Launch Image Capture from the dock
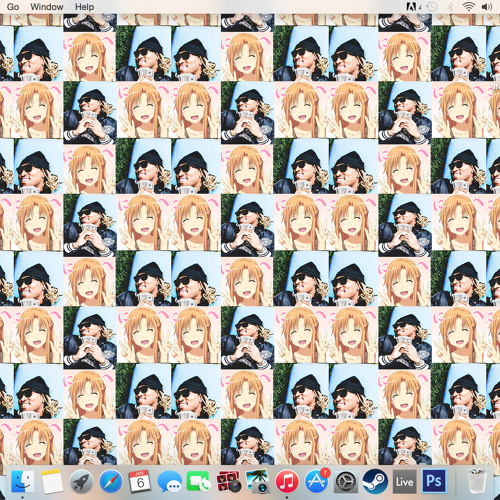This screenshot has height=500, width=500. click(x=257, y=481)
